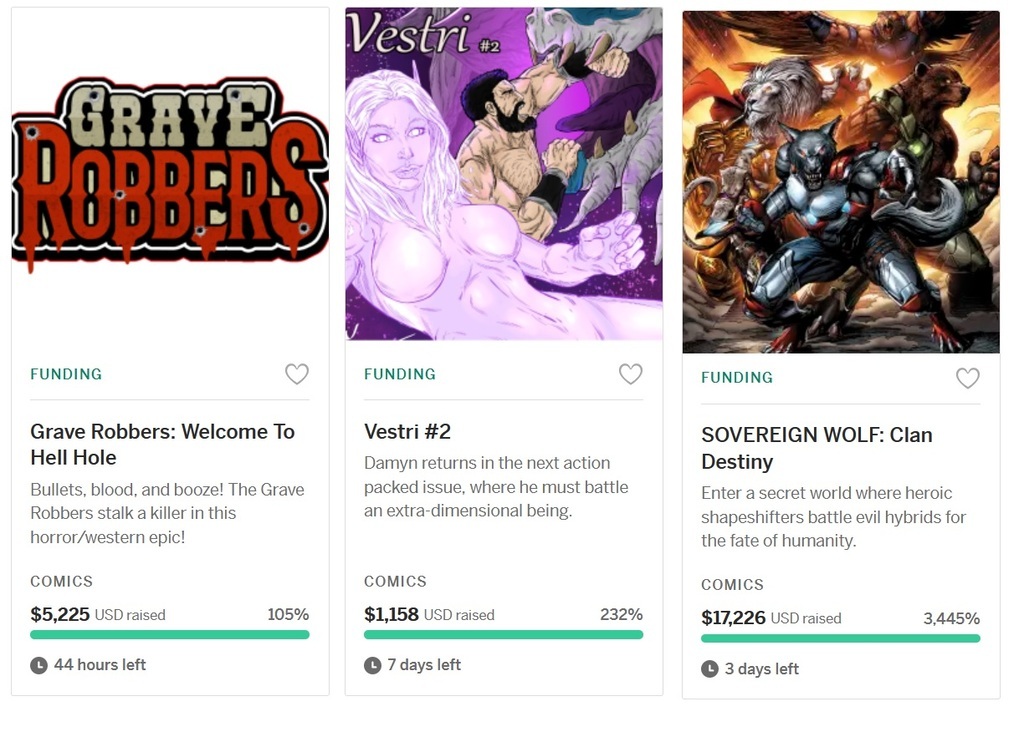
Task: Favorite the Grave Robbers campaign heart icon
Action: [297, 374]
